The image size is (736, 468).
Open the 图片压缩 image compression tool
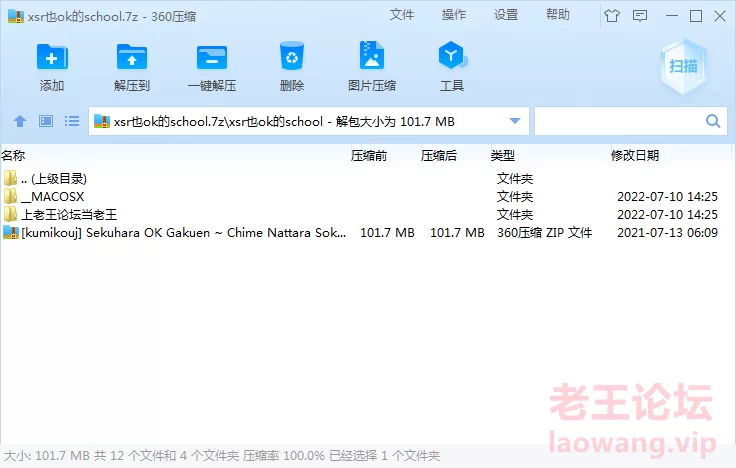coord(372,56)
